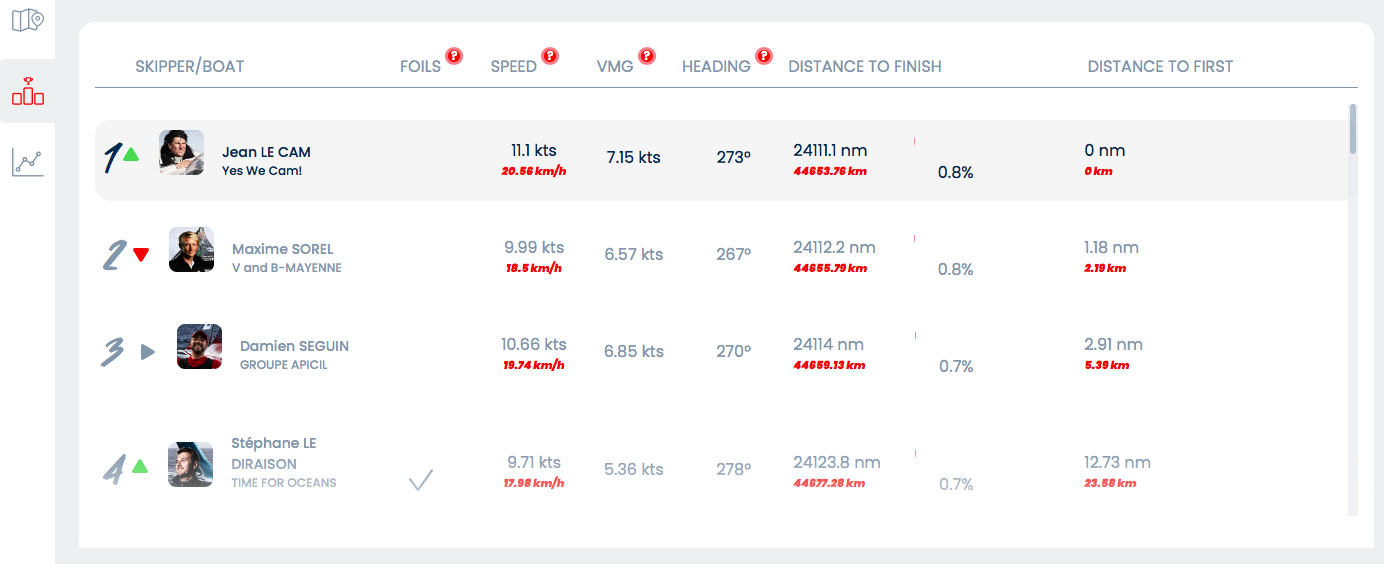Image resolution: width=1384 pixels, height=564 pixels.
Task: Click the foils checkmark for Stéphane LE DIRAISON
Action: point(421,481)
